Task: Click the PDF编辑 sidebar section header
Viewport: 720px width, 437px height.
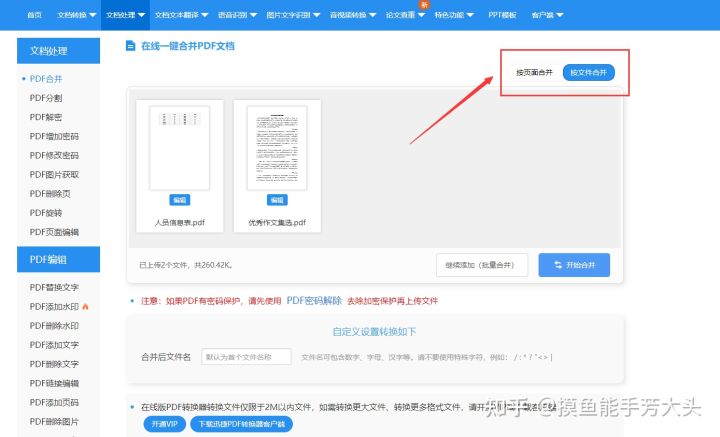Action: (x=58, y=259)
